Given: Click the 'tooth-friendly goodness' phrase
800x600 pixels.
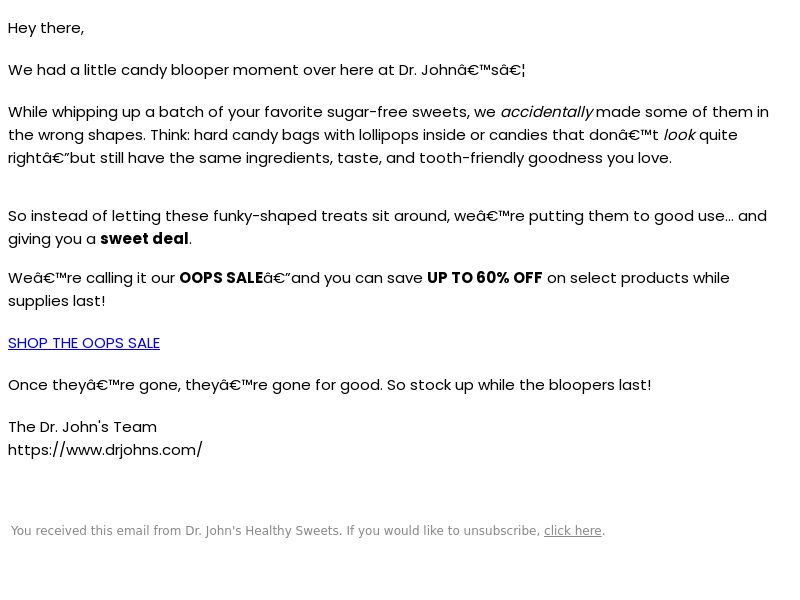Looking at the screenshot, I should tap(511, 158).
